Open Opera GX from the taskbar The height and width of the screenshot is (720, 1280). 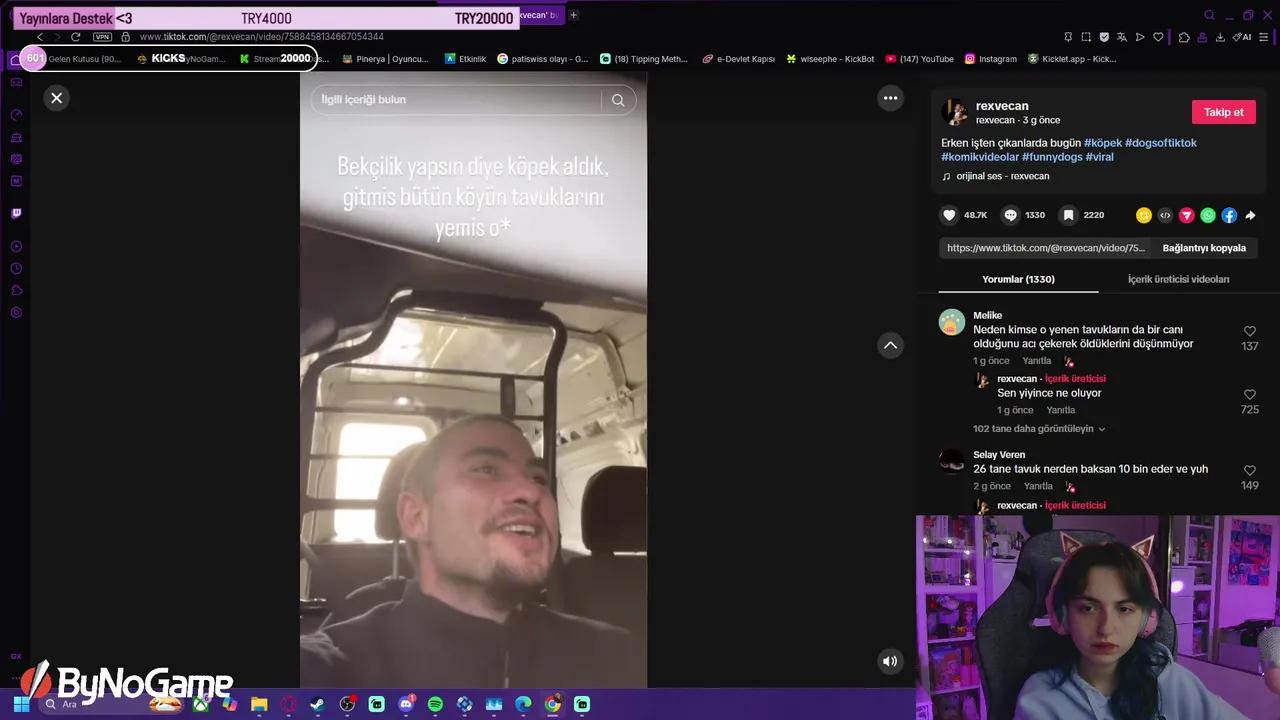(x=289, y=704)
